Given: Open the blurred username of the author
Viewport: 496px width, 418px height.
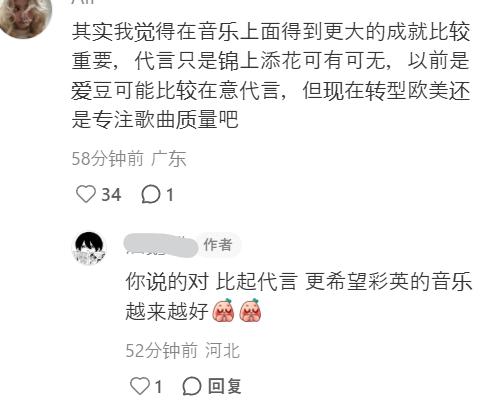Looking at the screenshot, I should 161,246.
